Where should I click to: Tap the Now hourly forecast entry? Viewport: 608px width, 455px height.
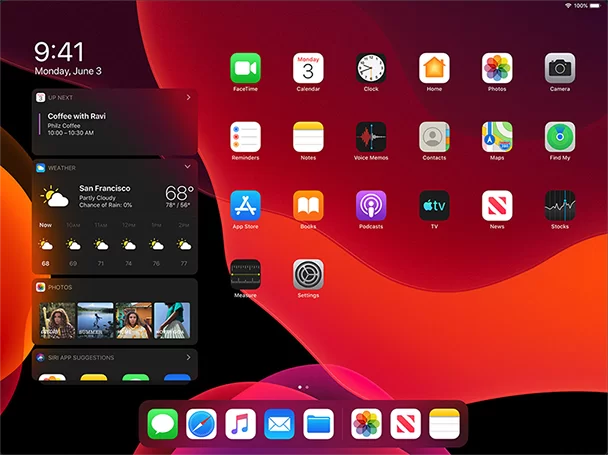point(45,244)
